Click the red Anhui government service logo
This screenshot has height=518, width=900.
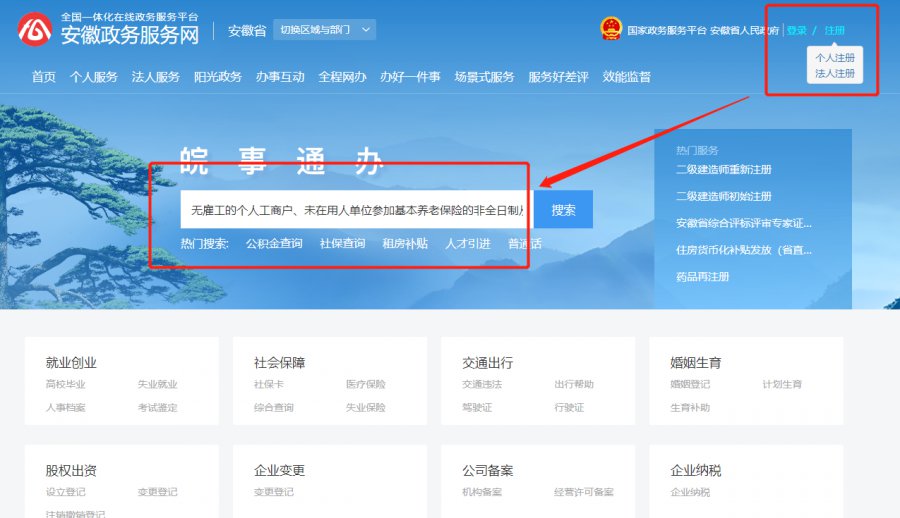pyautogui.click(x=34, y=29)
